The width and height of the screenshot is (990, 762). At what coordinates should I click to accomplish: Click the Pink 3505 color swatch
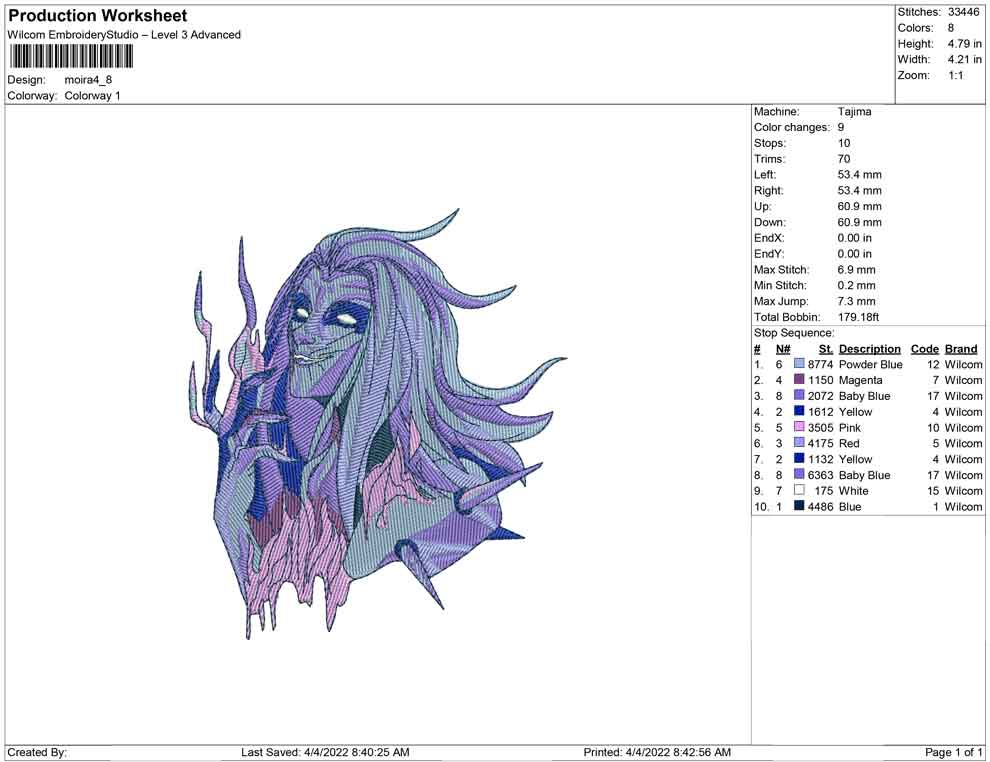[x=799, y=428]
